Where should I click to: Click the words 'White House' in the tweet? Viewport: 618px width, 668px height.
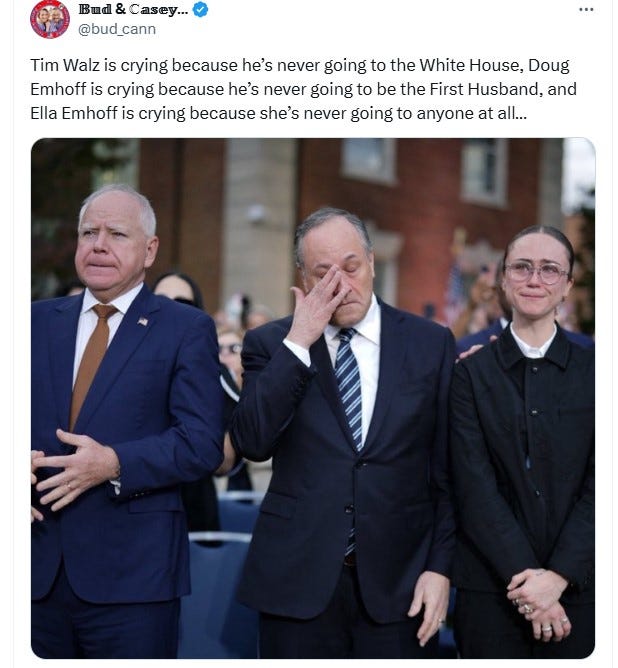click(471, 65)
